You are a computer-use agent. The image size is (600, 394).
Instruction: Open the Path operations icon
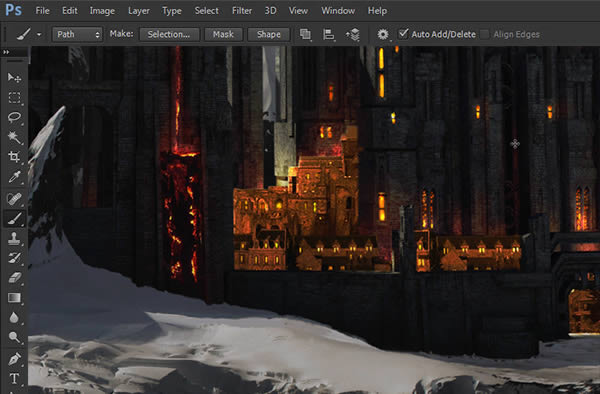coord(305,34)
